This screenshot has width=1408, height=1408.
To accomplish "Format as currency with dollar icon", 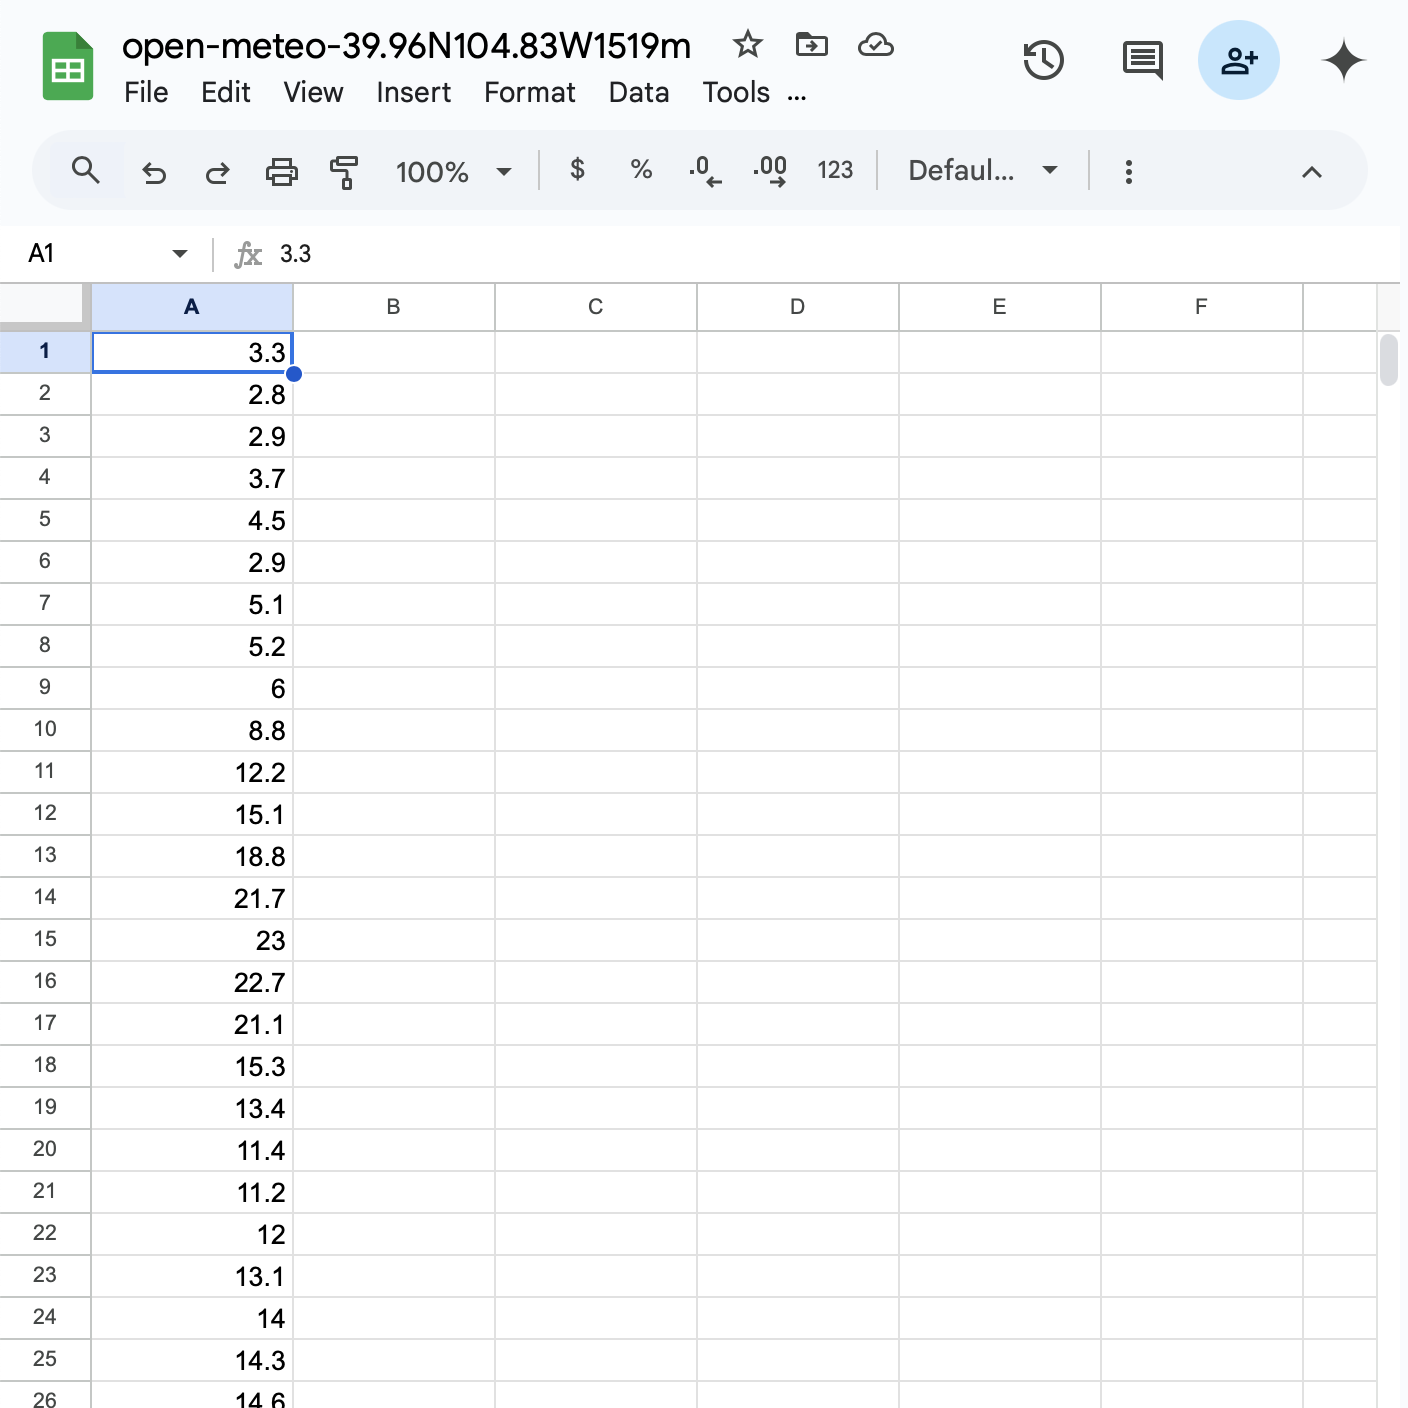I will pos(577,170).
